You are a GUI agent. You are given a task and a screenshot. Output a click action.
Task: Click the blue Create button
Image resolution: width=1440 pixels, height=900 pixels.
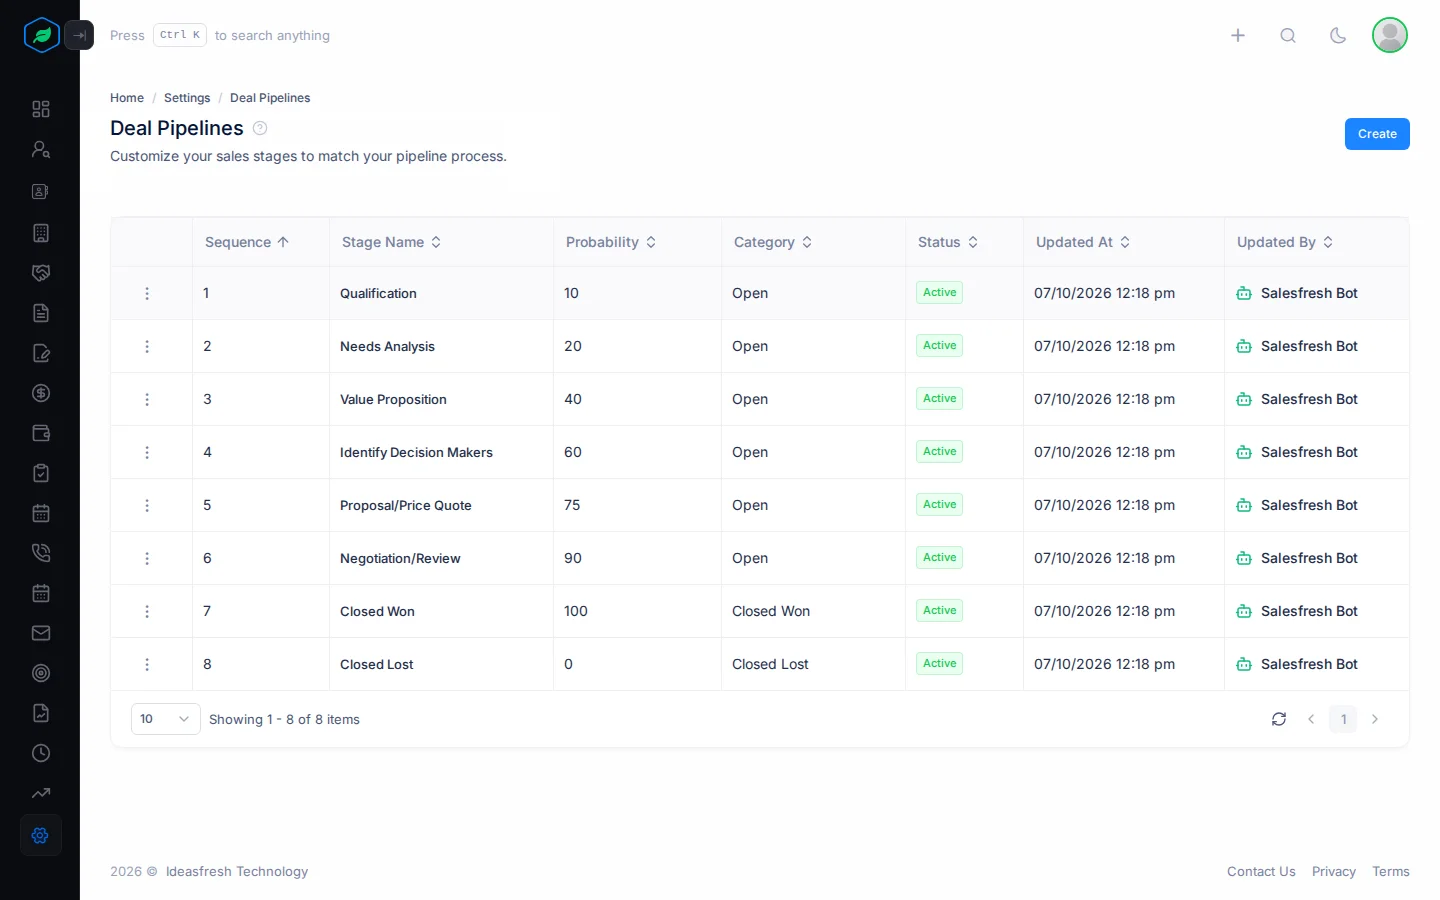pos(1377,134)
